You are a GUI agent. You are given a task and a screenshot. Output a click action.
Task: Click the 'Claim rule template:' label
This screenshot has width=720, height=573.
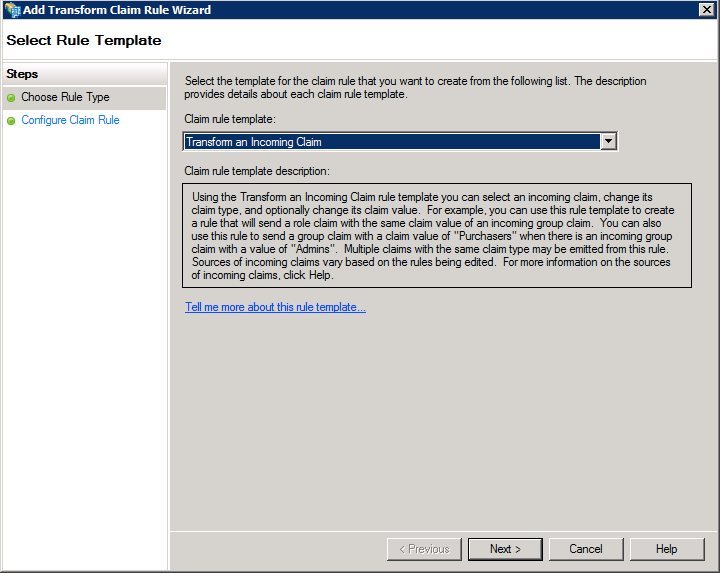pos(229,119)
